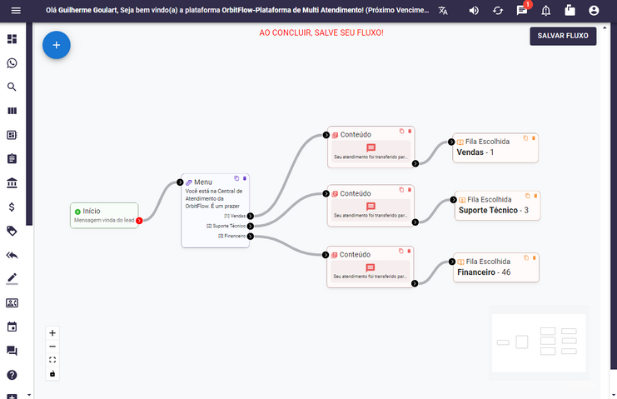Screen dimensions: 617x399
Task: Open the dollar sign finance icon
Action: [x=12, y=207]
